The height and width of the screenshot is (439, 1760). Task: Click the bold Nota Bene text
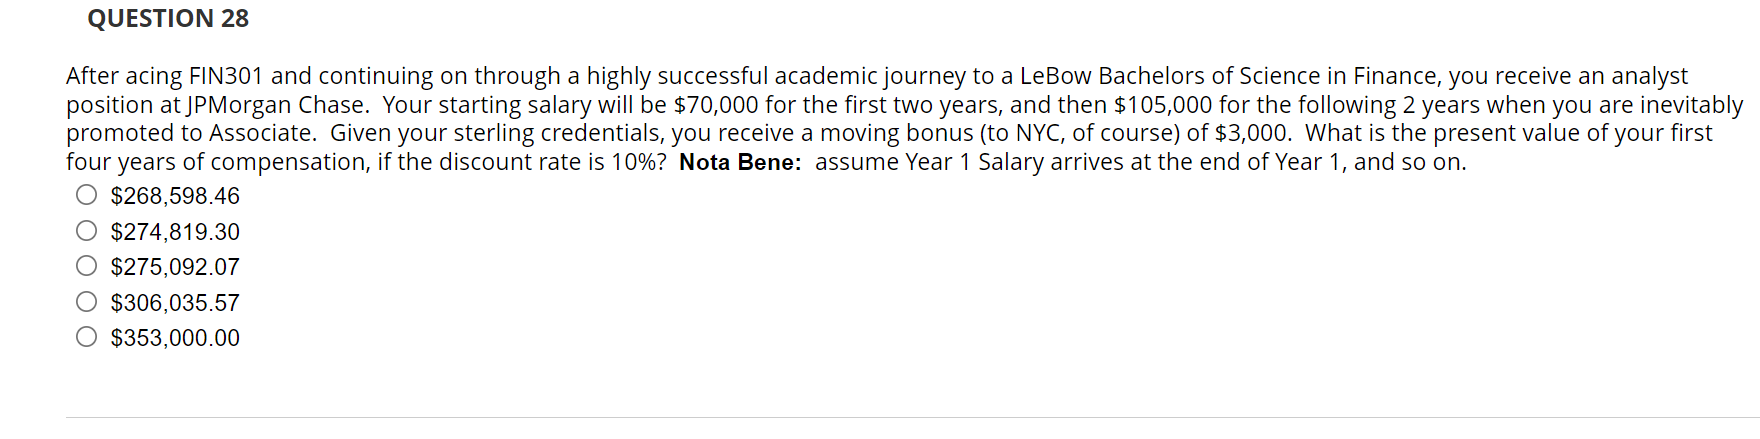(740, 162)
